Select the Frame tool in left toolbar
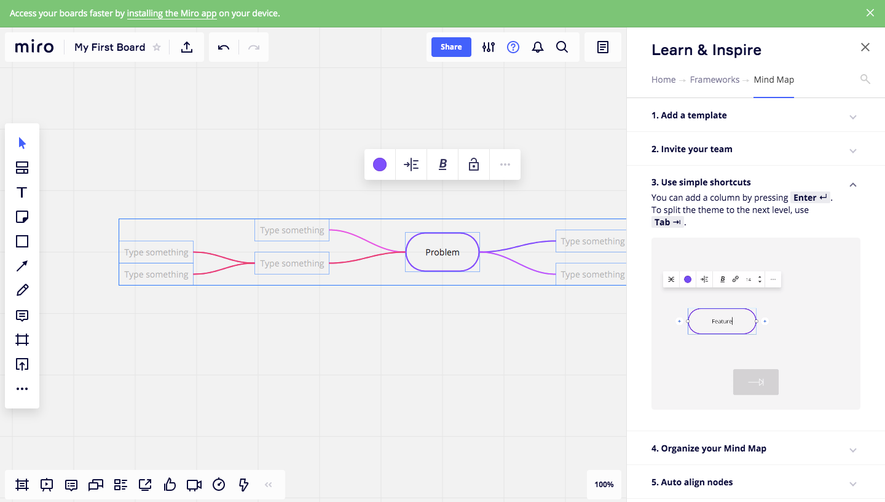Viewport: 885px width, 502px height. point(22,339)
